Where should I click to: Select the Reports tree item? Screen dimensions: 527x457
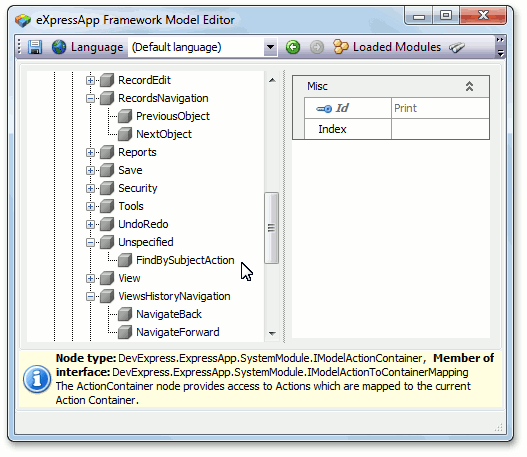tap(137, 153)
